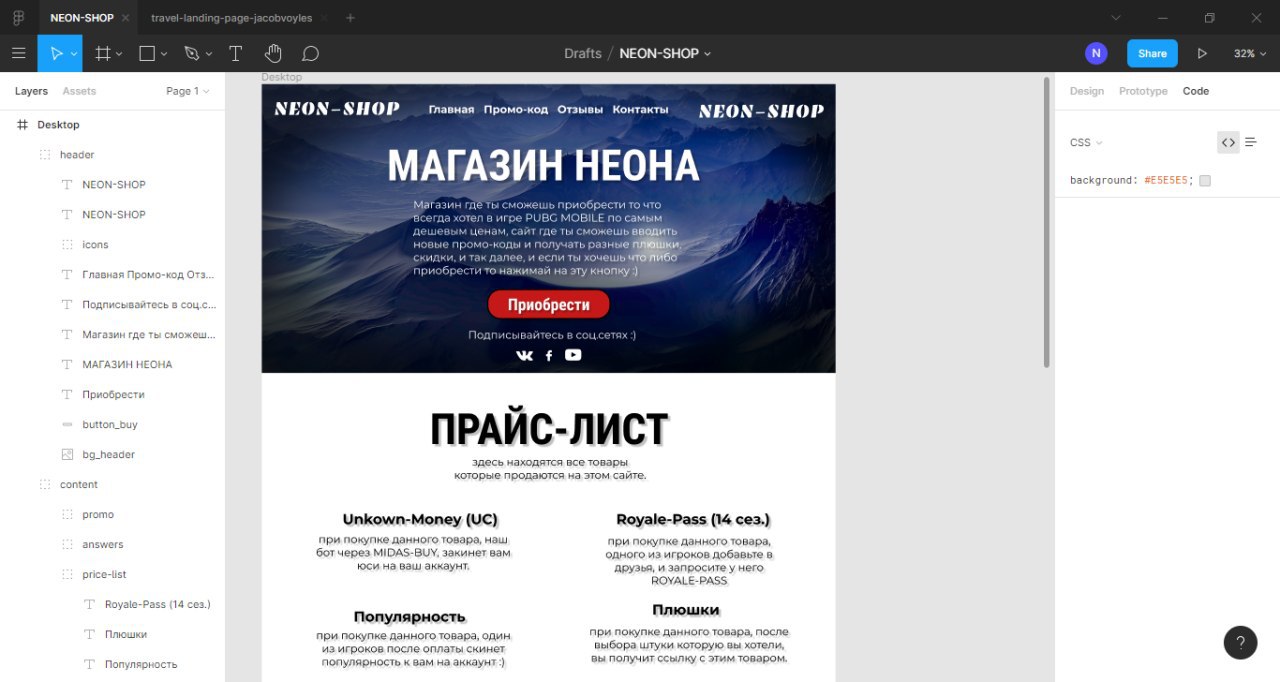Expand Frame tool options chevron

pyautogui.click(x=119, y=54)
